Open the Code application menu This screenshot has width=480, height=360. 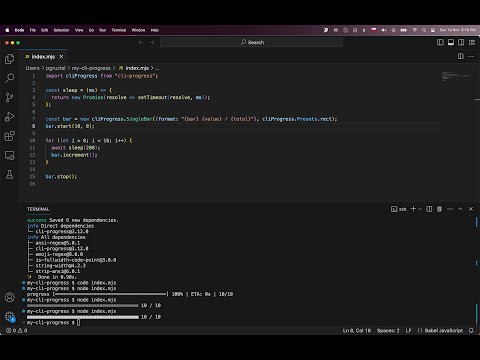click(19, 30)
